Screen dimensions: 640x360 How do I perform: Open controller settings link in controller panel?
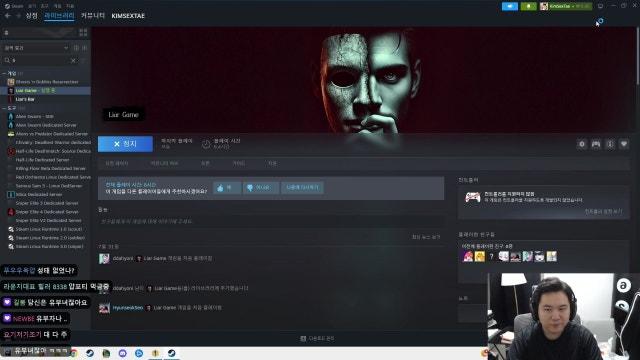pyautogui.click(x=603, y=211)
